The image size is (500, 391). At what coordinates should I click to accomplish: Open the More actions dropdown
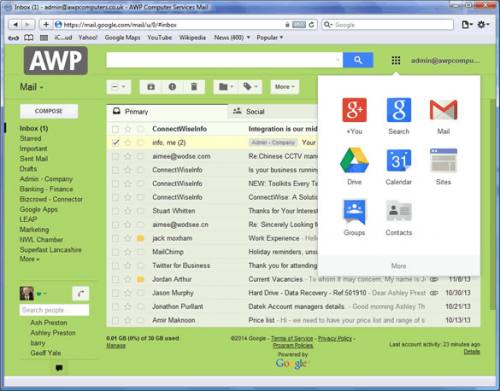pos(285,87)
